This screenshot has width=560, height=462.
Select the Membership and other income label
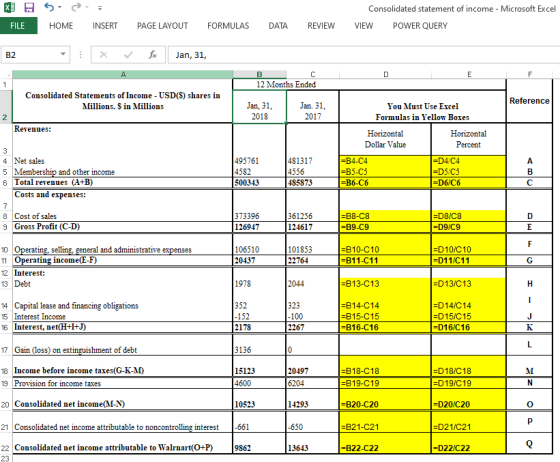click(x=122, y=172)
